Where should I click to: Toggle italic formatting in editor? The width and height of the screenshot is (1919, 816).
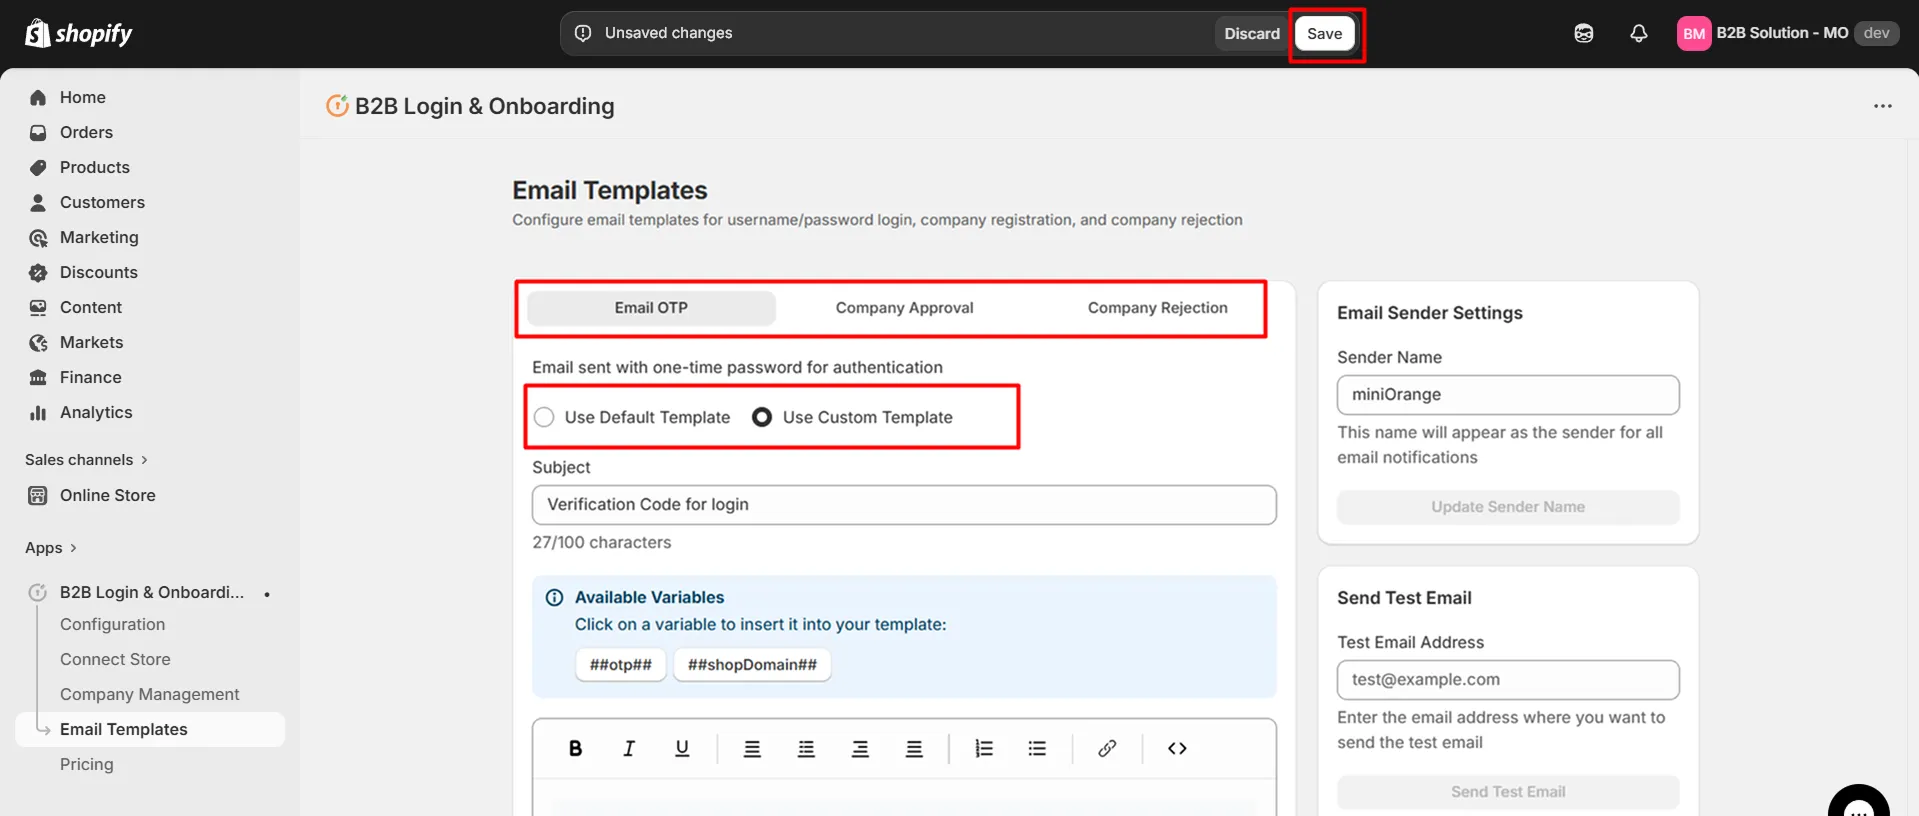[629, 748]
